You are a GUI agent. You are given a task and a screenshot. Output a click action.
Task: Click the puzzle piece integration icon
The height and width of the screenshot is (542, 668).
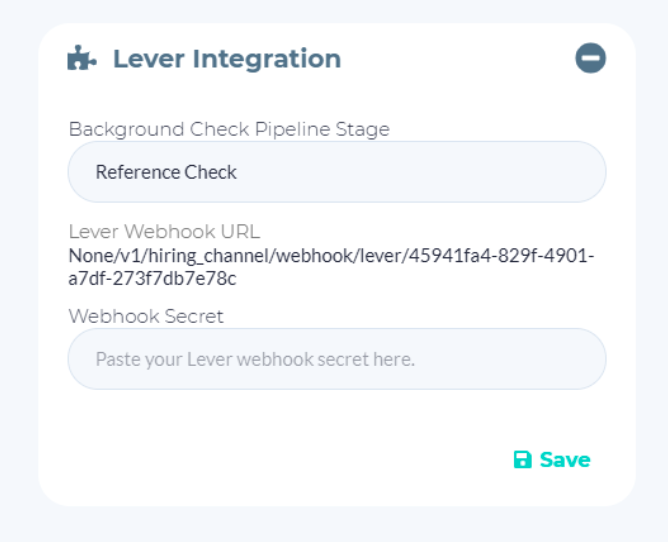(82, 58)
